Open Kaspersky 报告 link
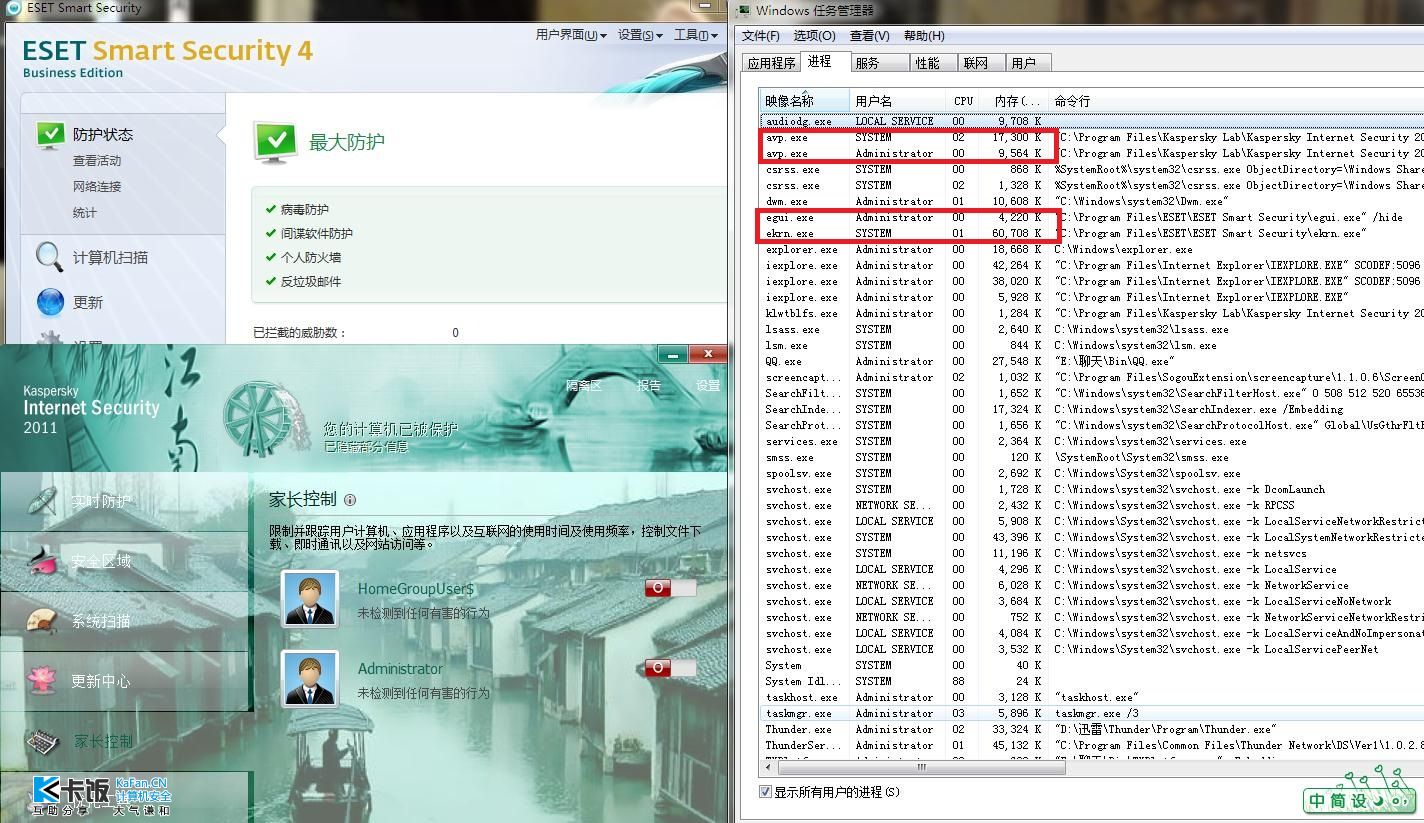1424x823 pixels. click(648, 386)
